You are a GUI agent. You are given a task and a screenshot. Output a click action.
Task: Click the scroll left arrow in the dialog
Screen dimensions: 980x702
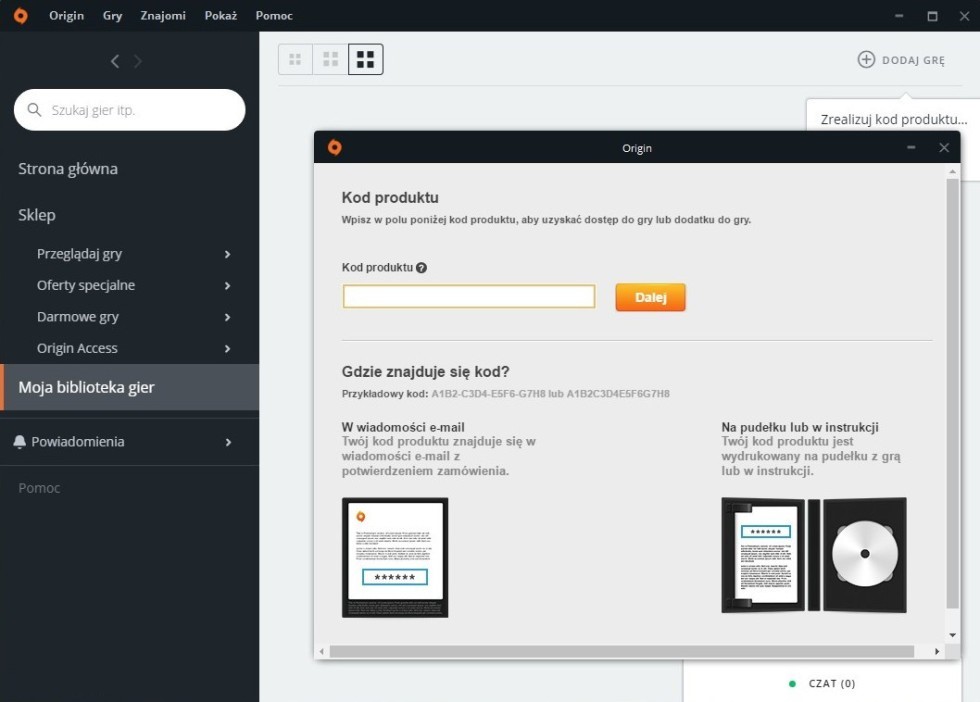[322, 651]
